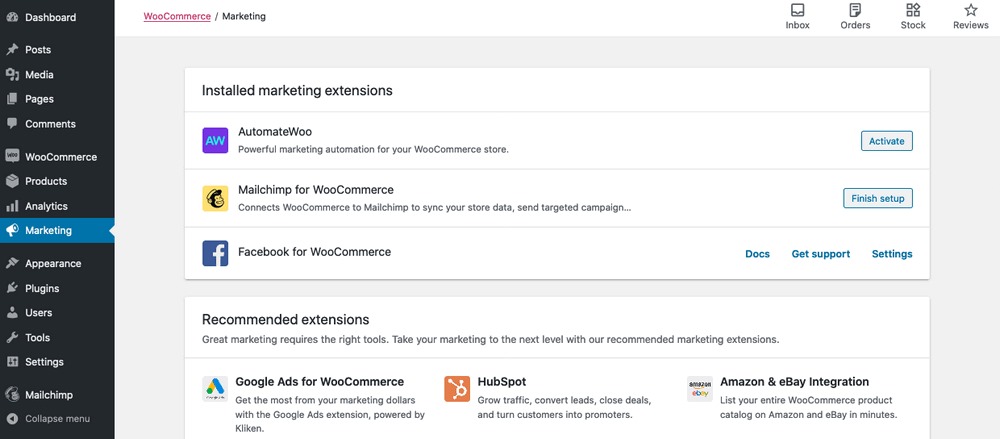Viewport: 1000px width, 439px height.
Task: Open the Users menu label
Action: pyautogui.click(x=38, y=313)
